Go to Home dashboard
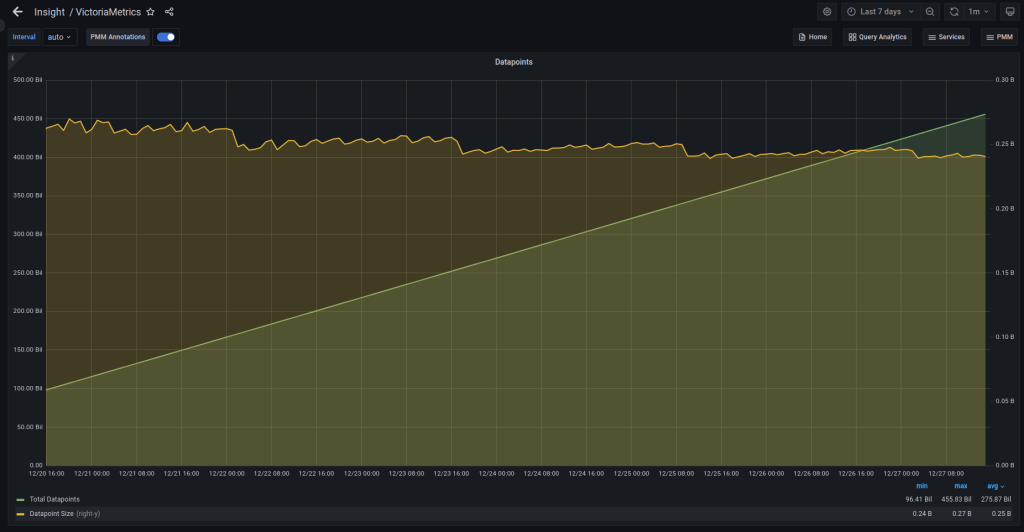 (x=812, y=37)
